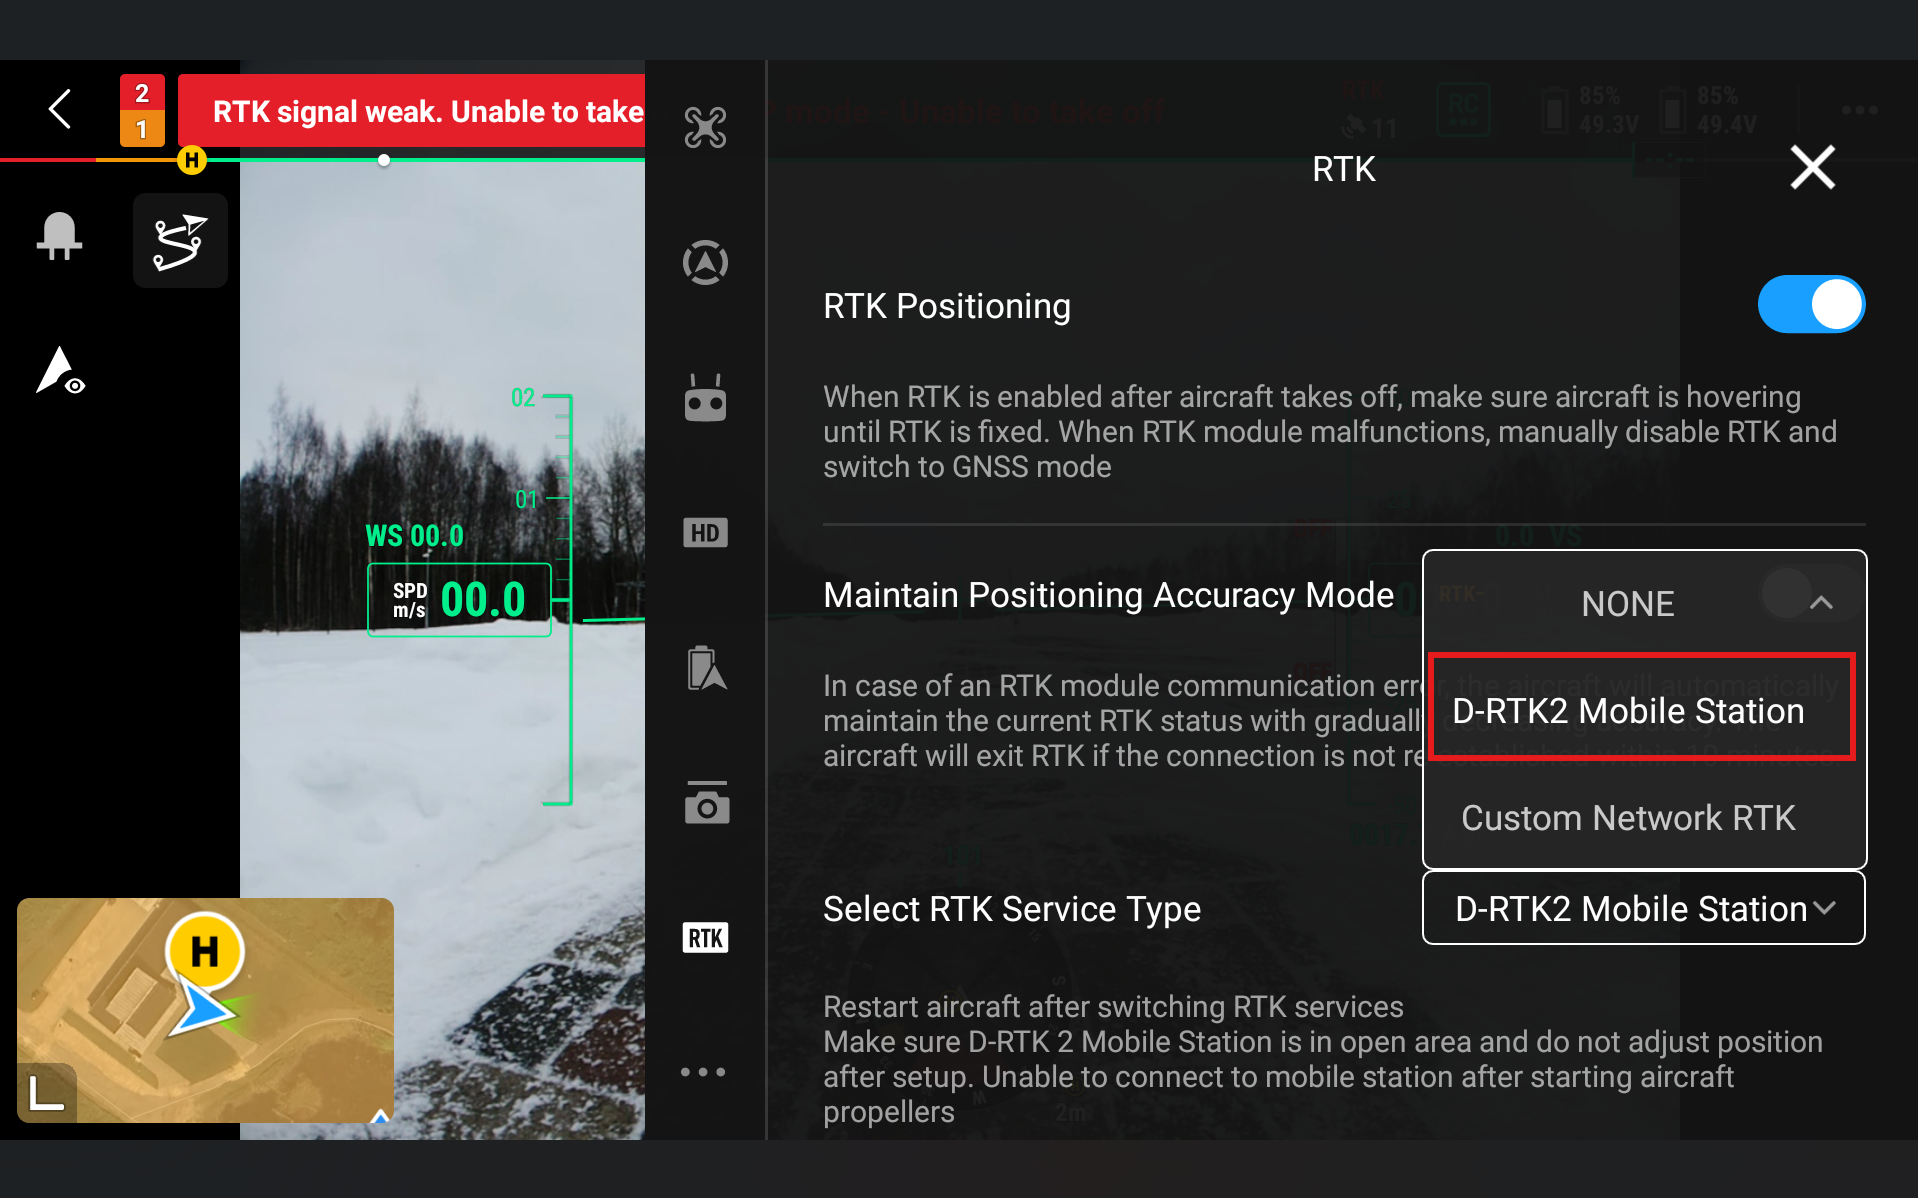Open the more options dots in sidebar
This screenshot has width=1918, height=1198.
[703, 1072]
